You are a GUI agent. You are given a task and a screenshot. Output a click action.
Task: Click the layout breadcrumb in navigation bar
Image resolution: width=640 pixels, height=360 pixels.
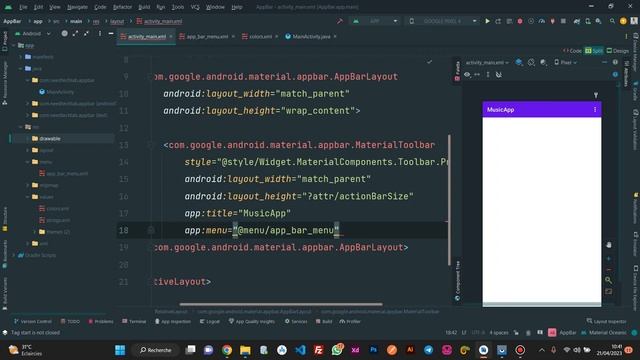click(x=117, y=21)
